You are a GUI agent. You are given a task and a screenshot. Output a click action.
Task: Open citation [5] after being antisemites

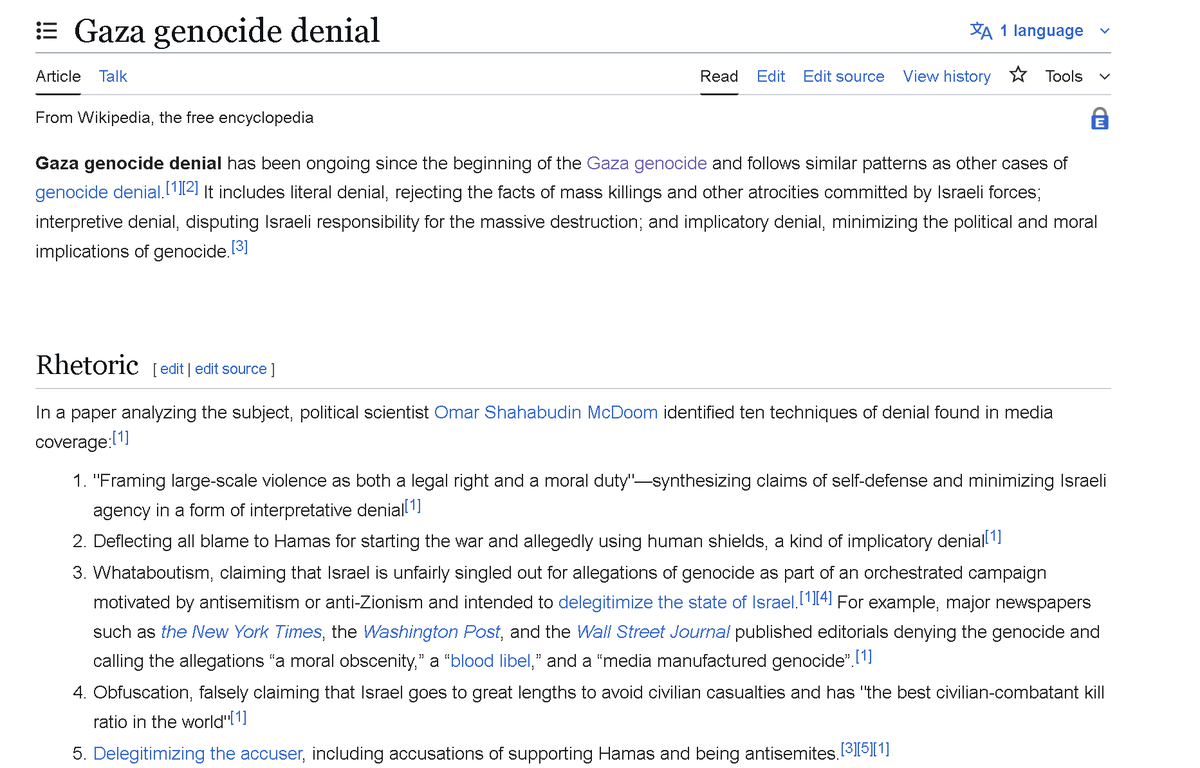[x=864, y=749]
